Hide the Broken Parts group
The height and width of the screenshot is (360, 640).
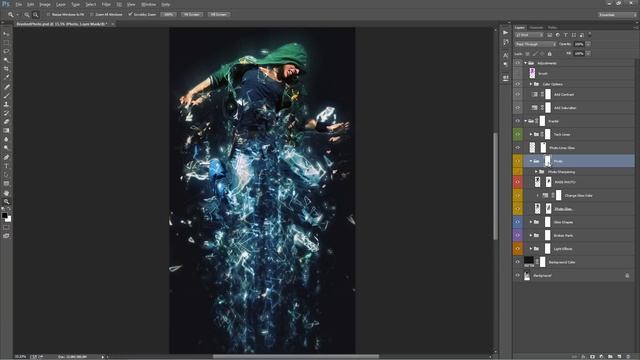coord(518,236)
